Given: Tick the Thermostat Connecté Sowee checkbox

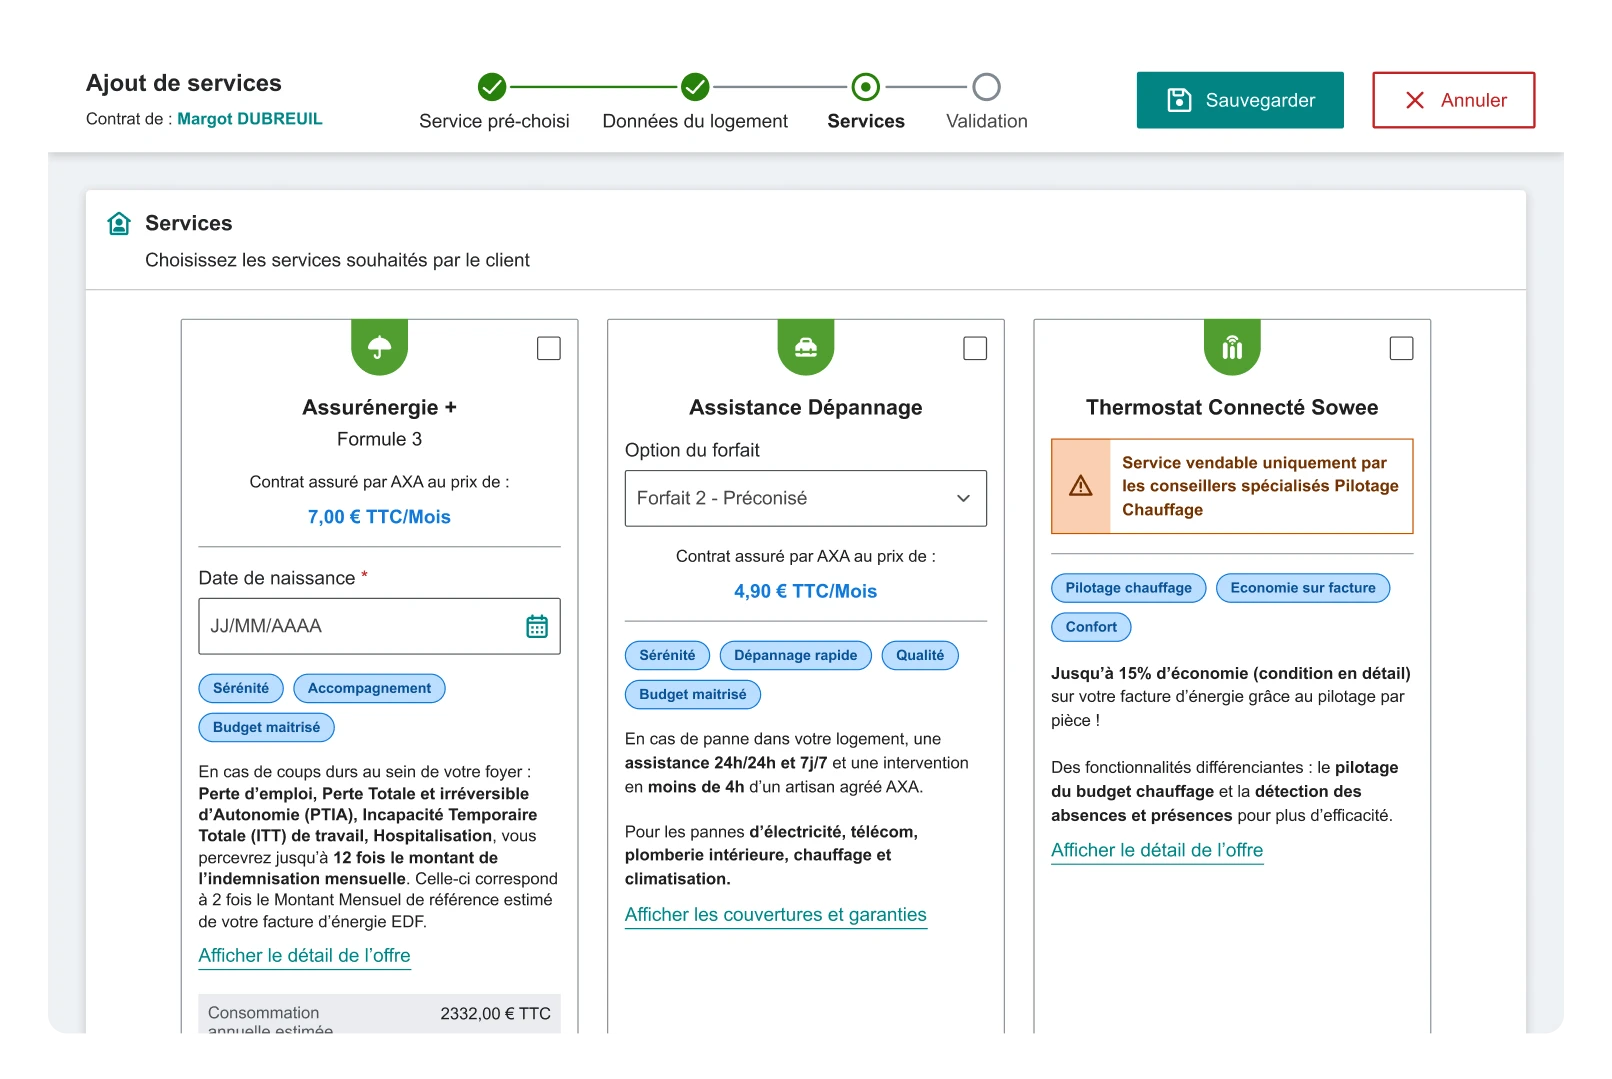Looking at the screenshot, I should [x=1402, y=348].
